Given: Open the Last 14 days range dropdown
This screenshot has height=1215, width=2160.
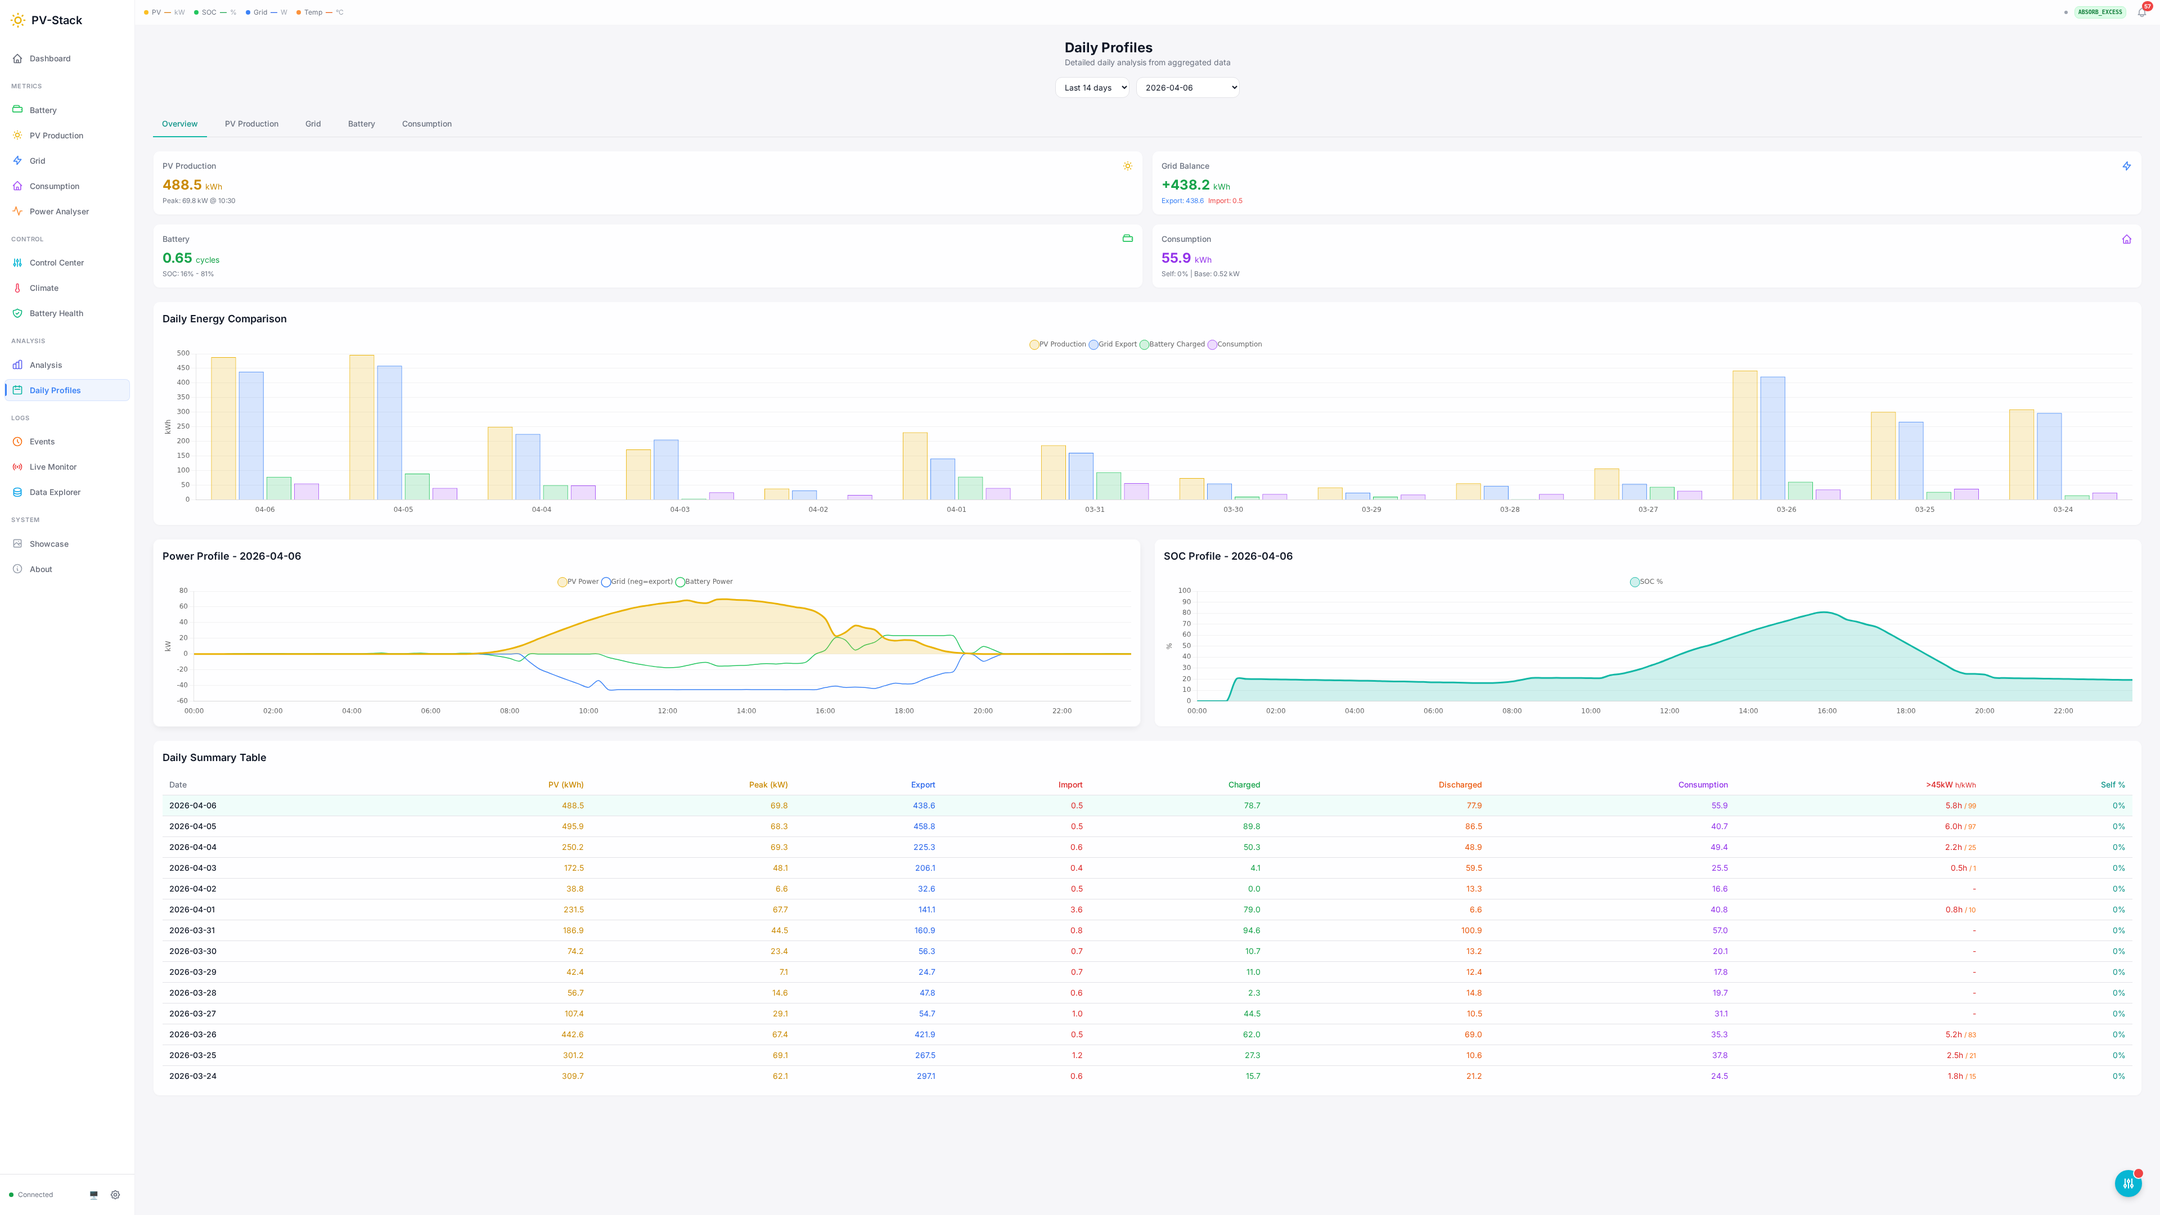Looking at the screenshot, I should pyautogui.click(x=1092, y=88).
